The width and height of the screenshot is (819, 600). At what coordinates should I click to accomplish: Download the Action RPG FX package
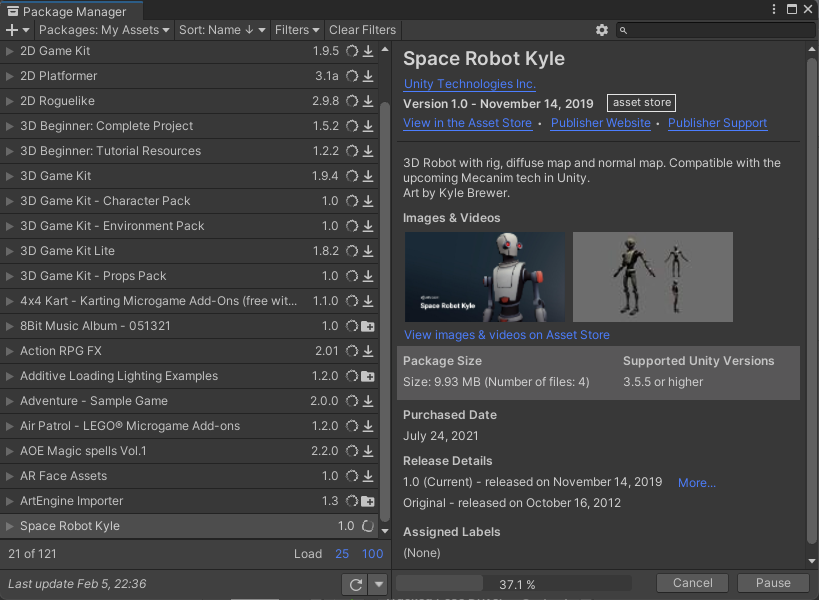point(368,351)
